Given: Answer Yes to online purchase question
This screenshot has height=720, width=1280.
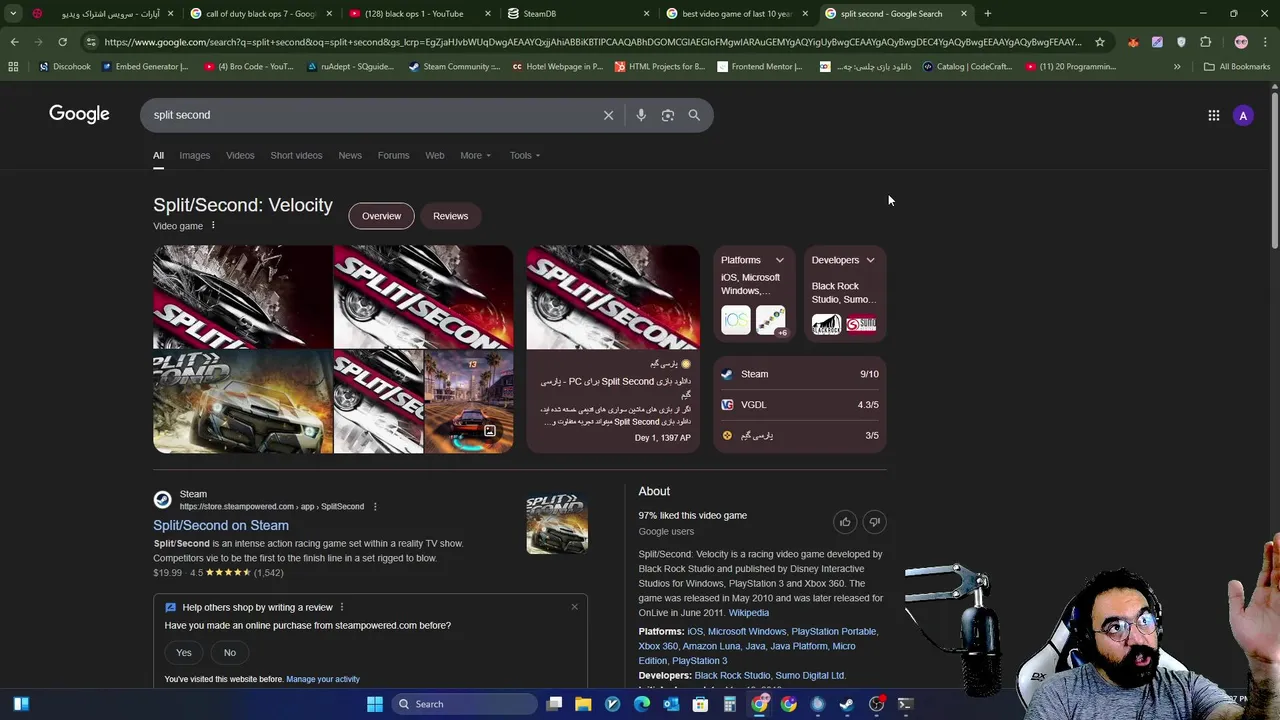Looking at the screenshot, I should (x=184, y=653).
